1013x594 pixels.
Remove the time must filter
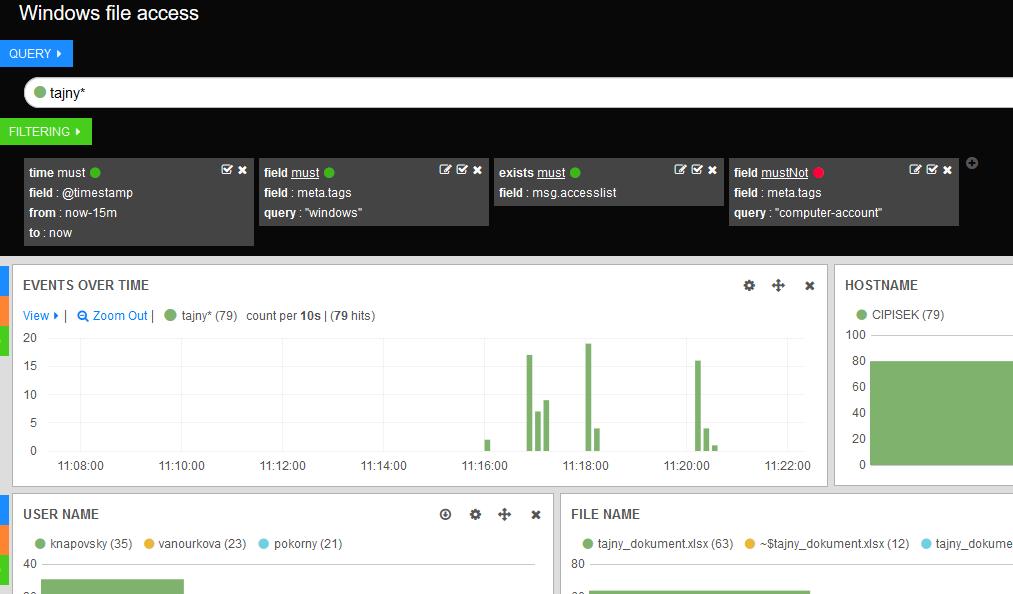pos(242,170)
